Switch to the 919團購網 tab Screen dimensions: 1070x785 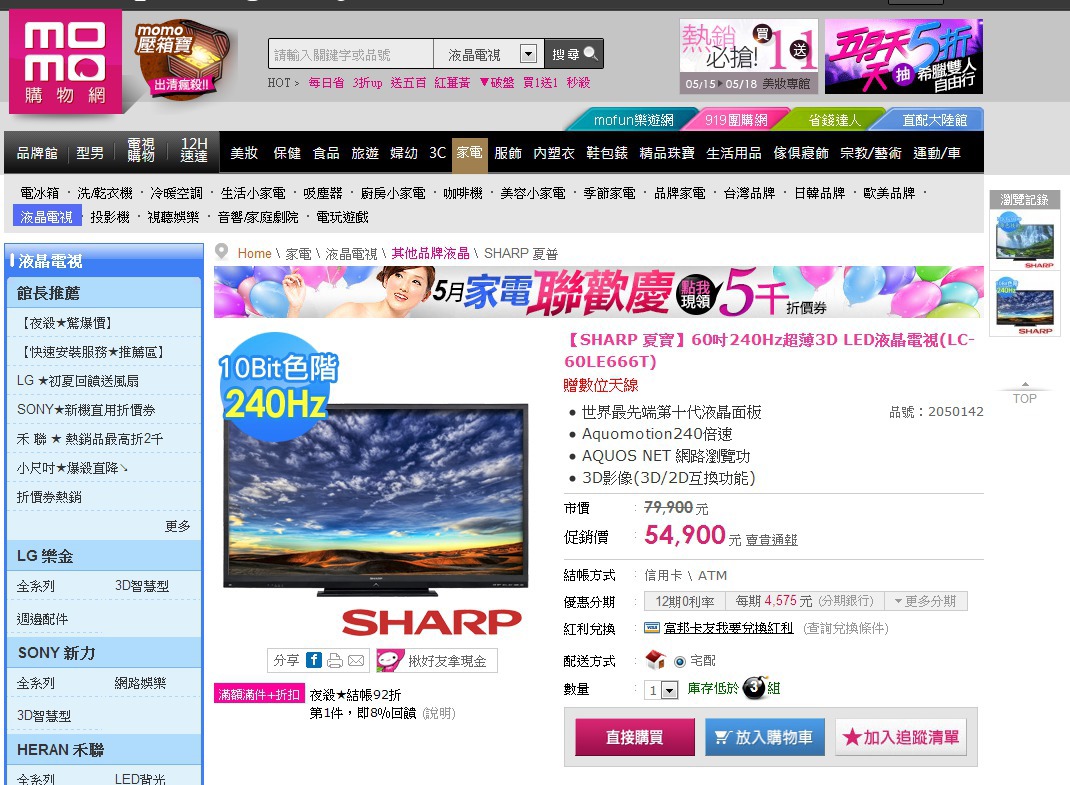coord(736,120)
